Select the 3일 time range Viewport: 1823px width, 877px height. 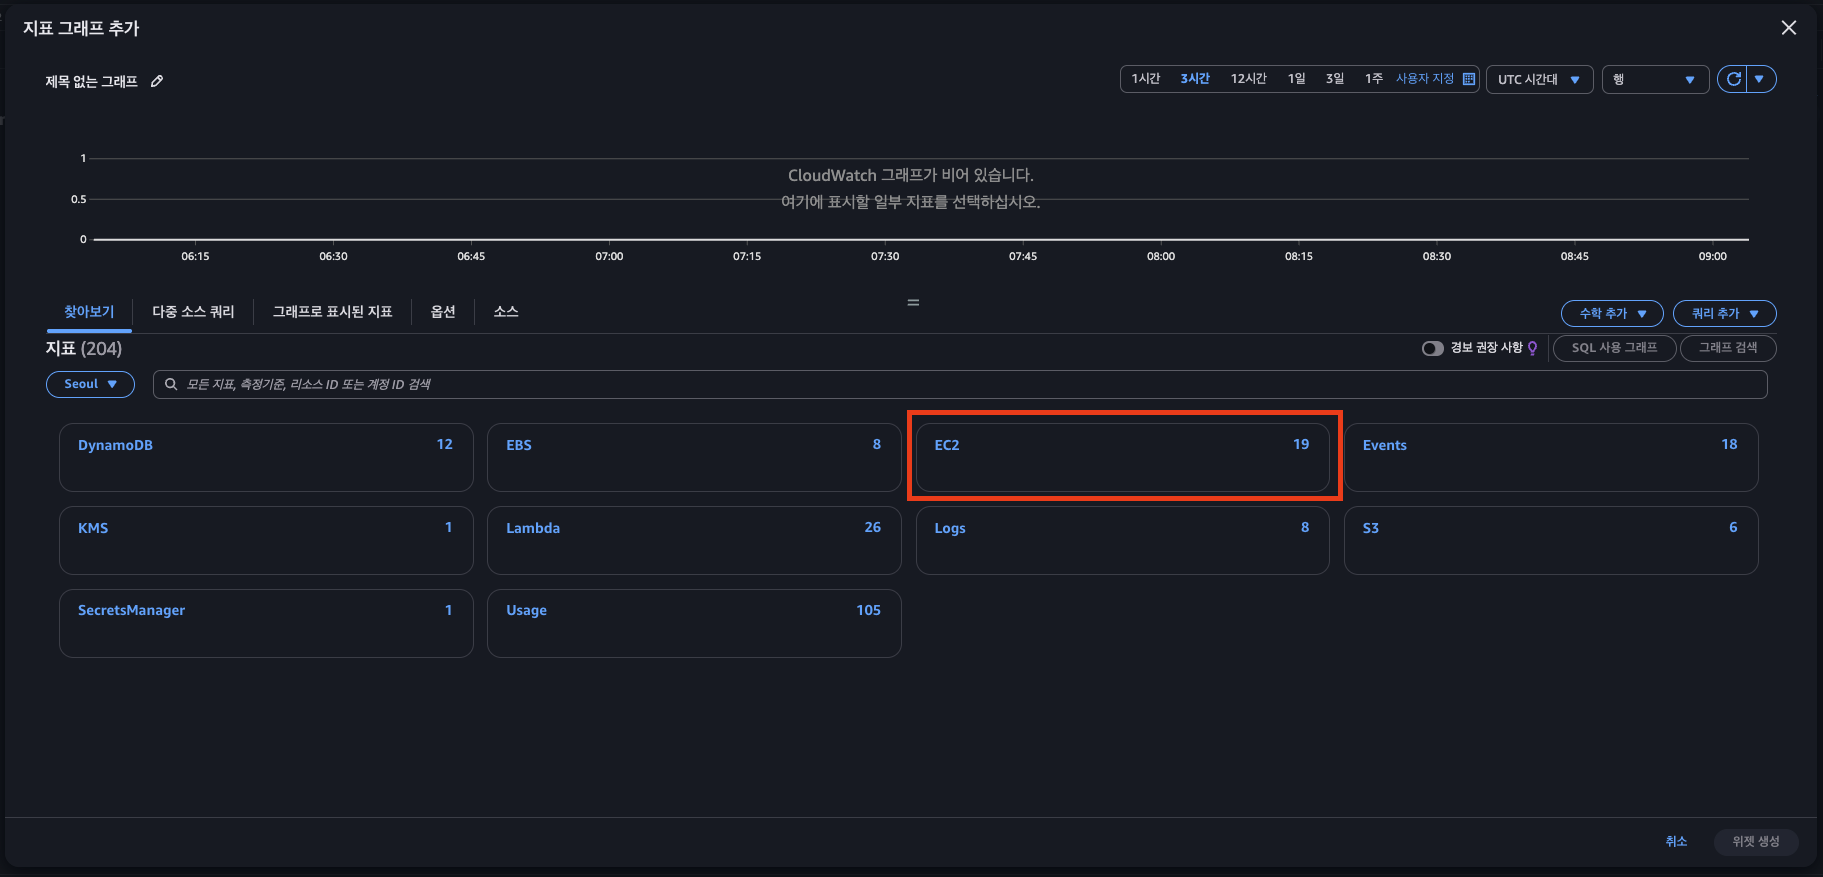pyautogui.click(x=1334, y=79)
